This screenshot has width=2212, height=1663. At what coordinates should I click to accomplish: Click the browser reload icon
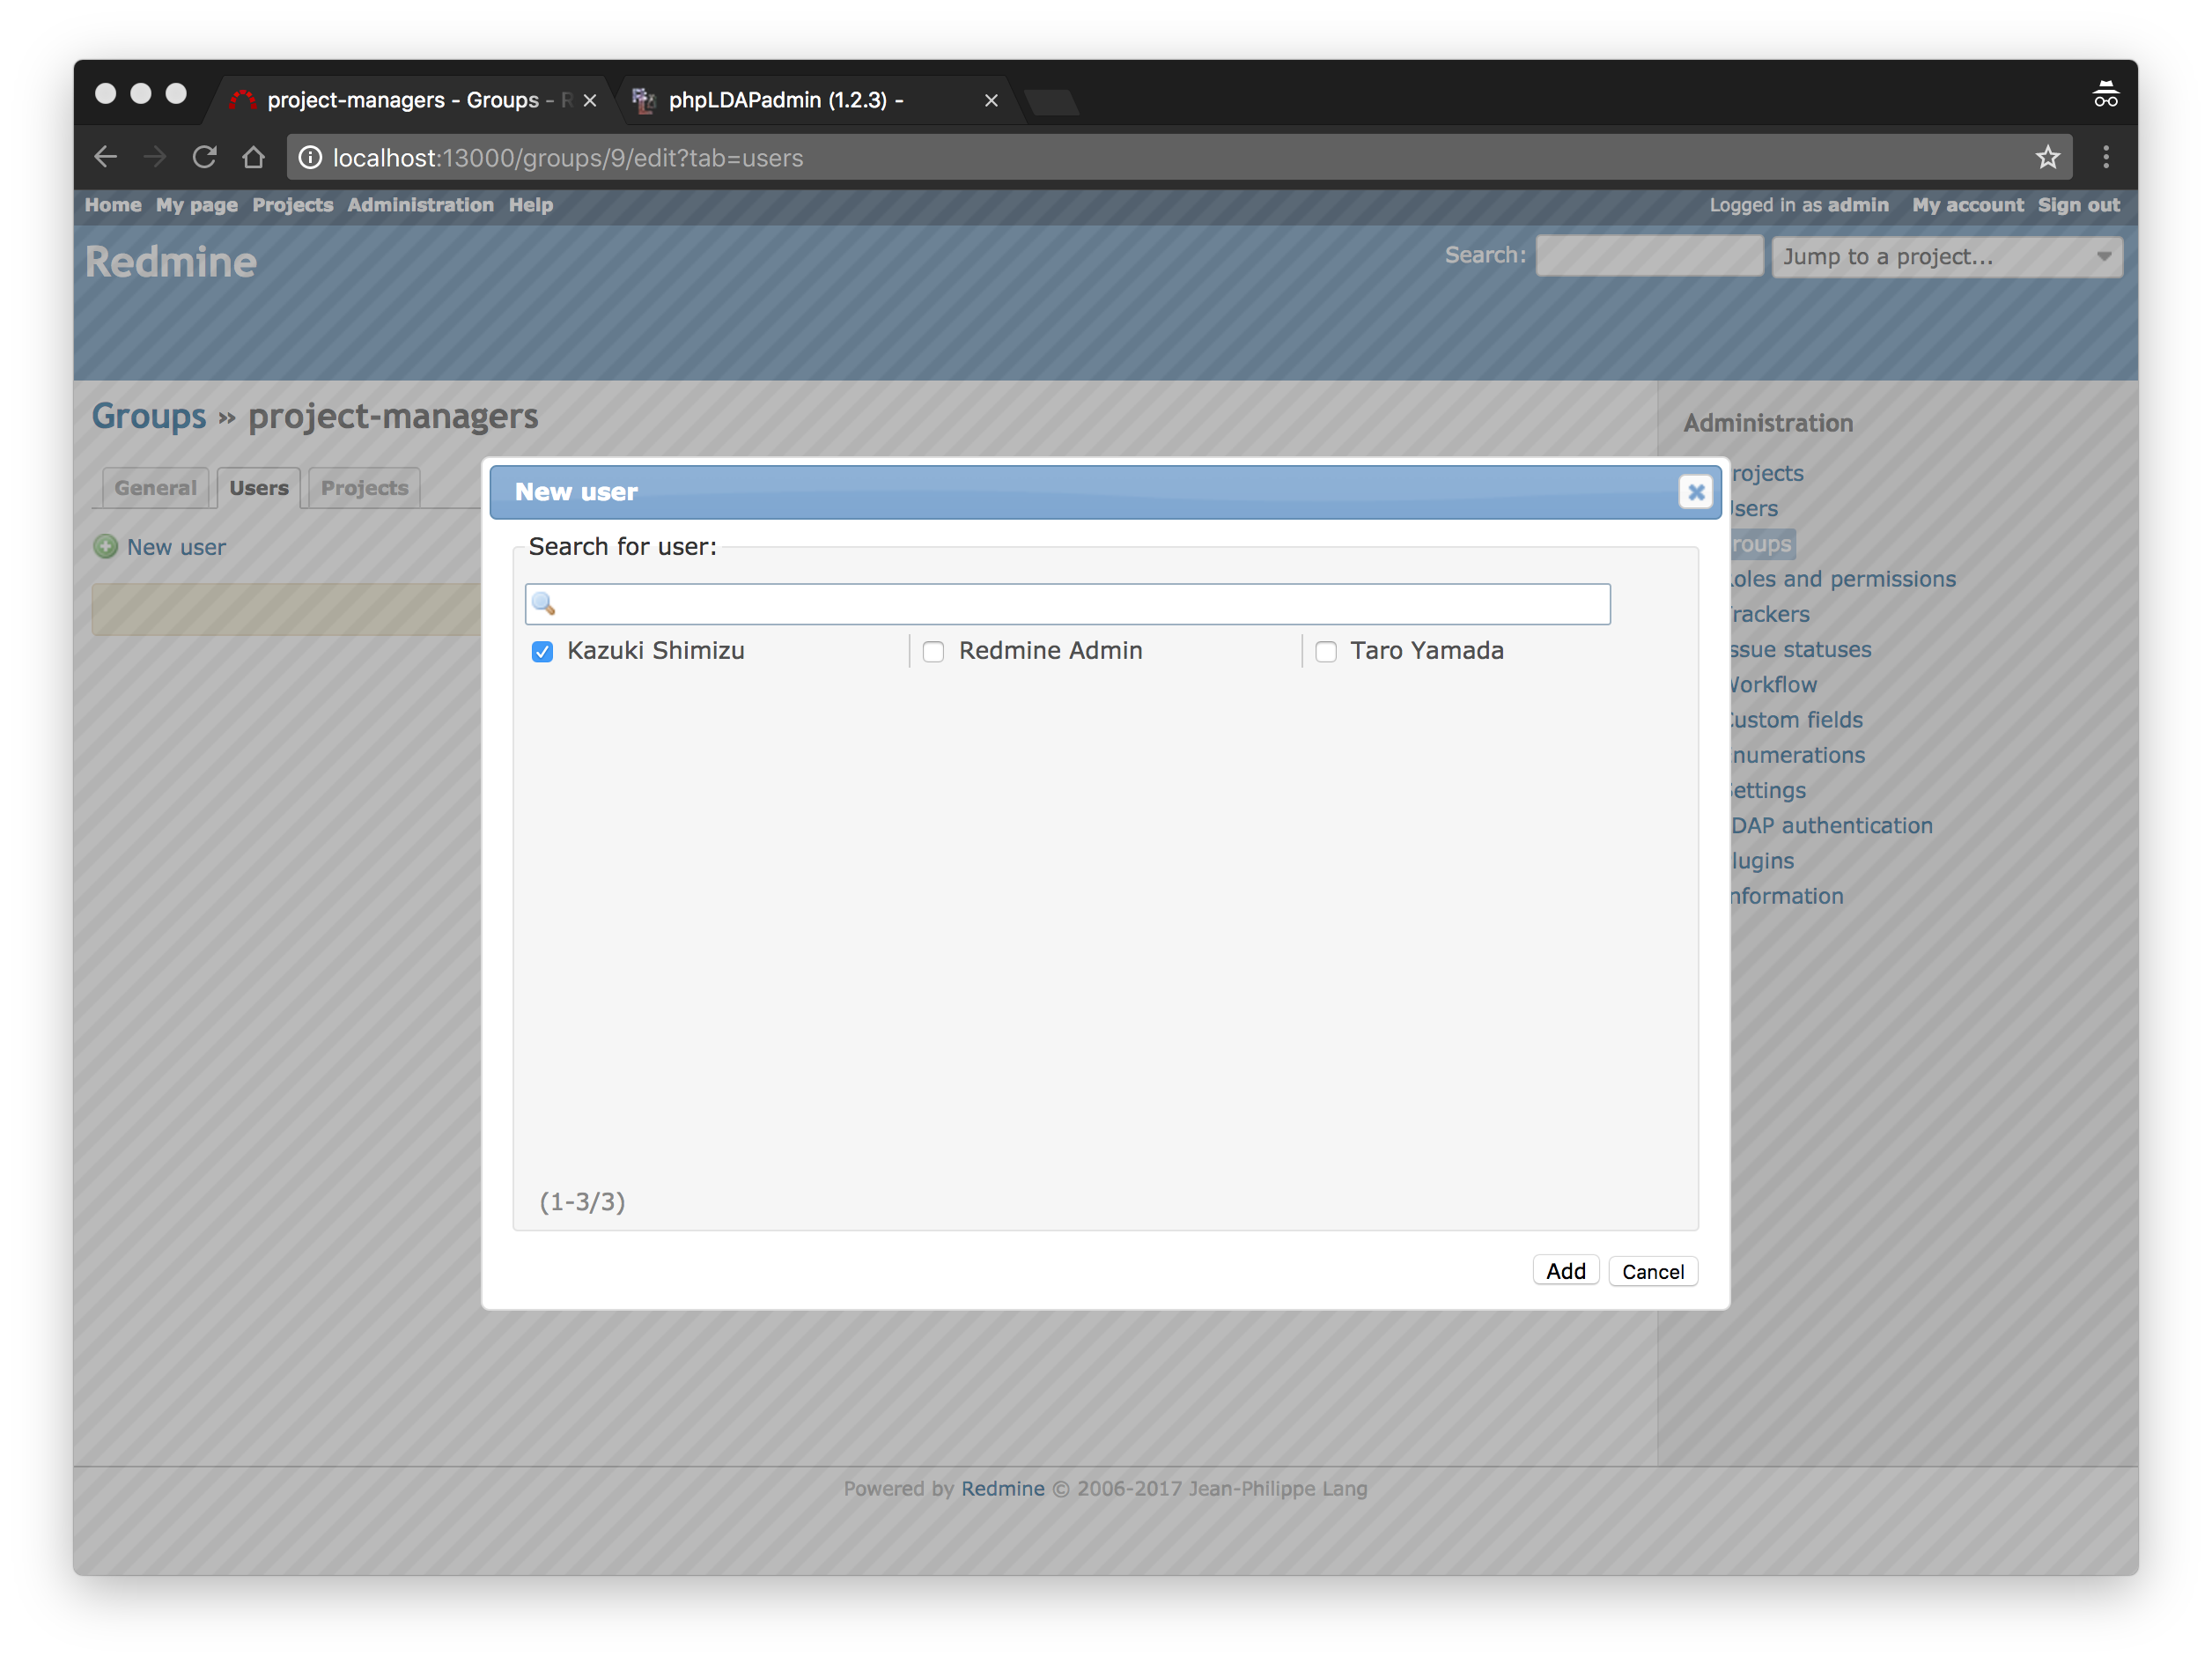point(205,157)
